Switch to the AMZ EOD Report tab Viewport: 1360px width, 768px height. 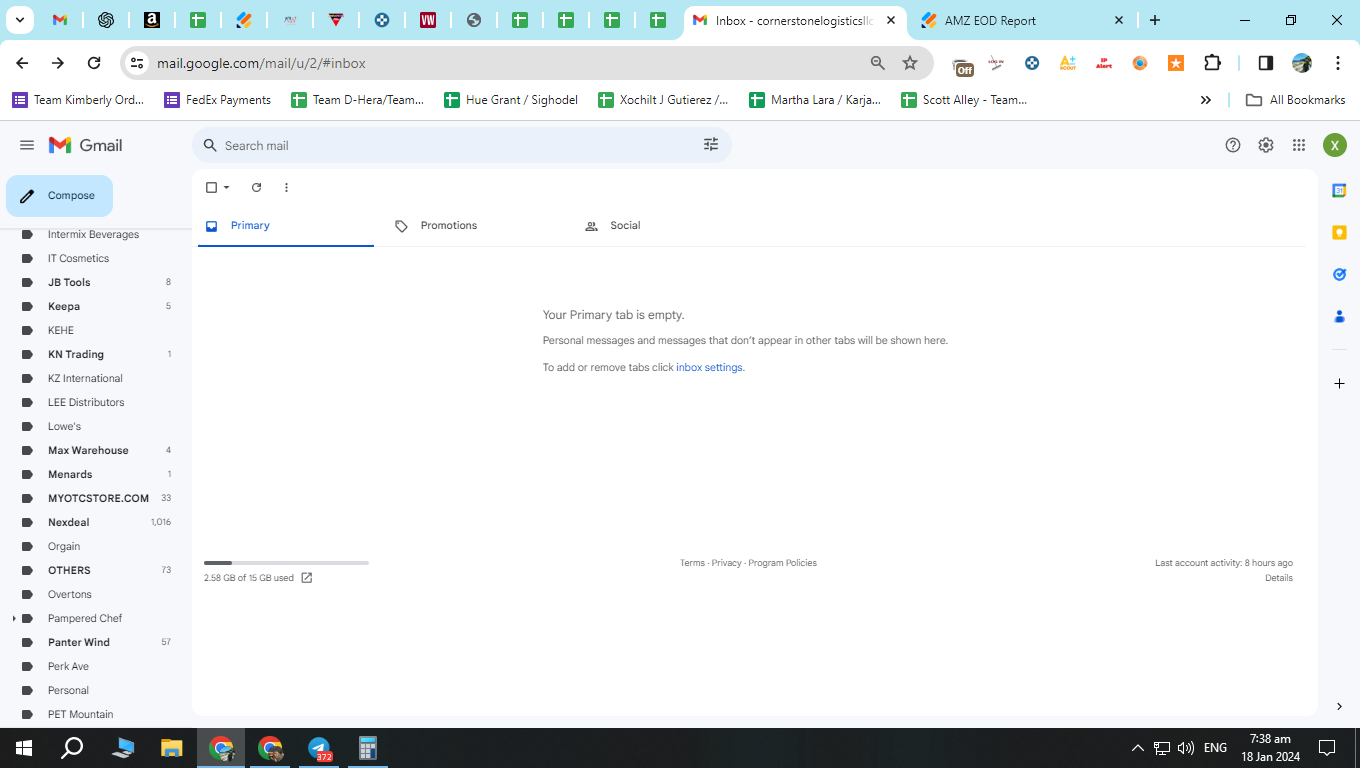tap(1023, 20)
